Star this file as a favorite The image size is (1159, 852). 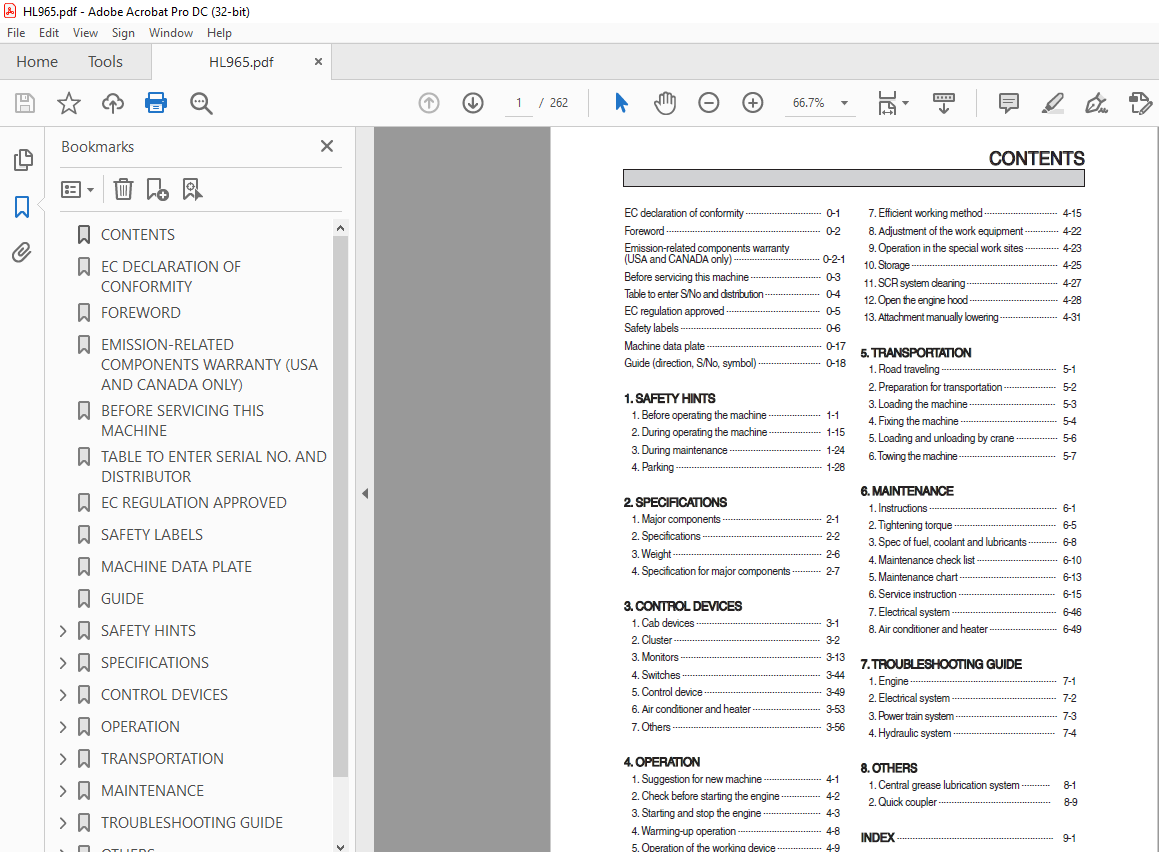68,103
